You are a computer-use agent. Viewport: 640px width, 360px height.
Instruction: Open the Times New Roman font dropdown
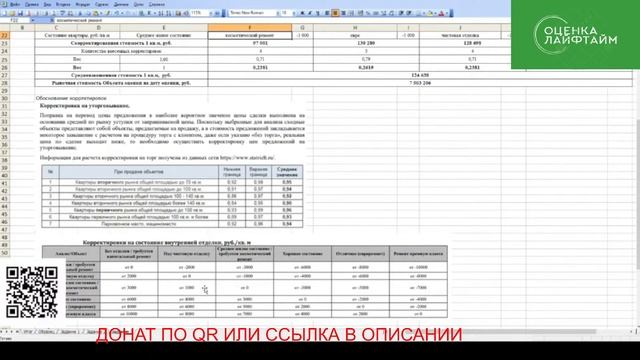point(278,13)
